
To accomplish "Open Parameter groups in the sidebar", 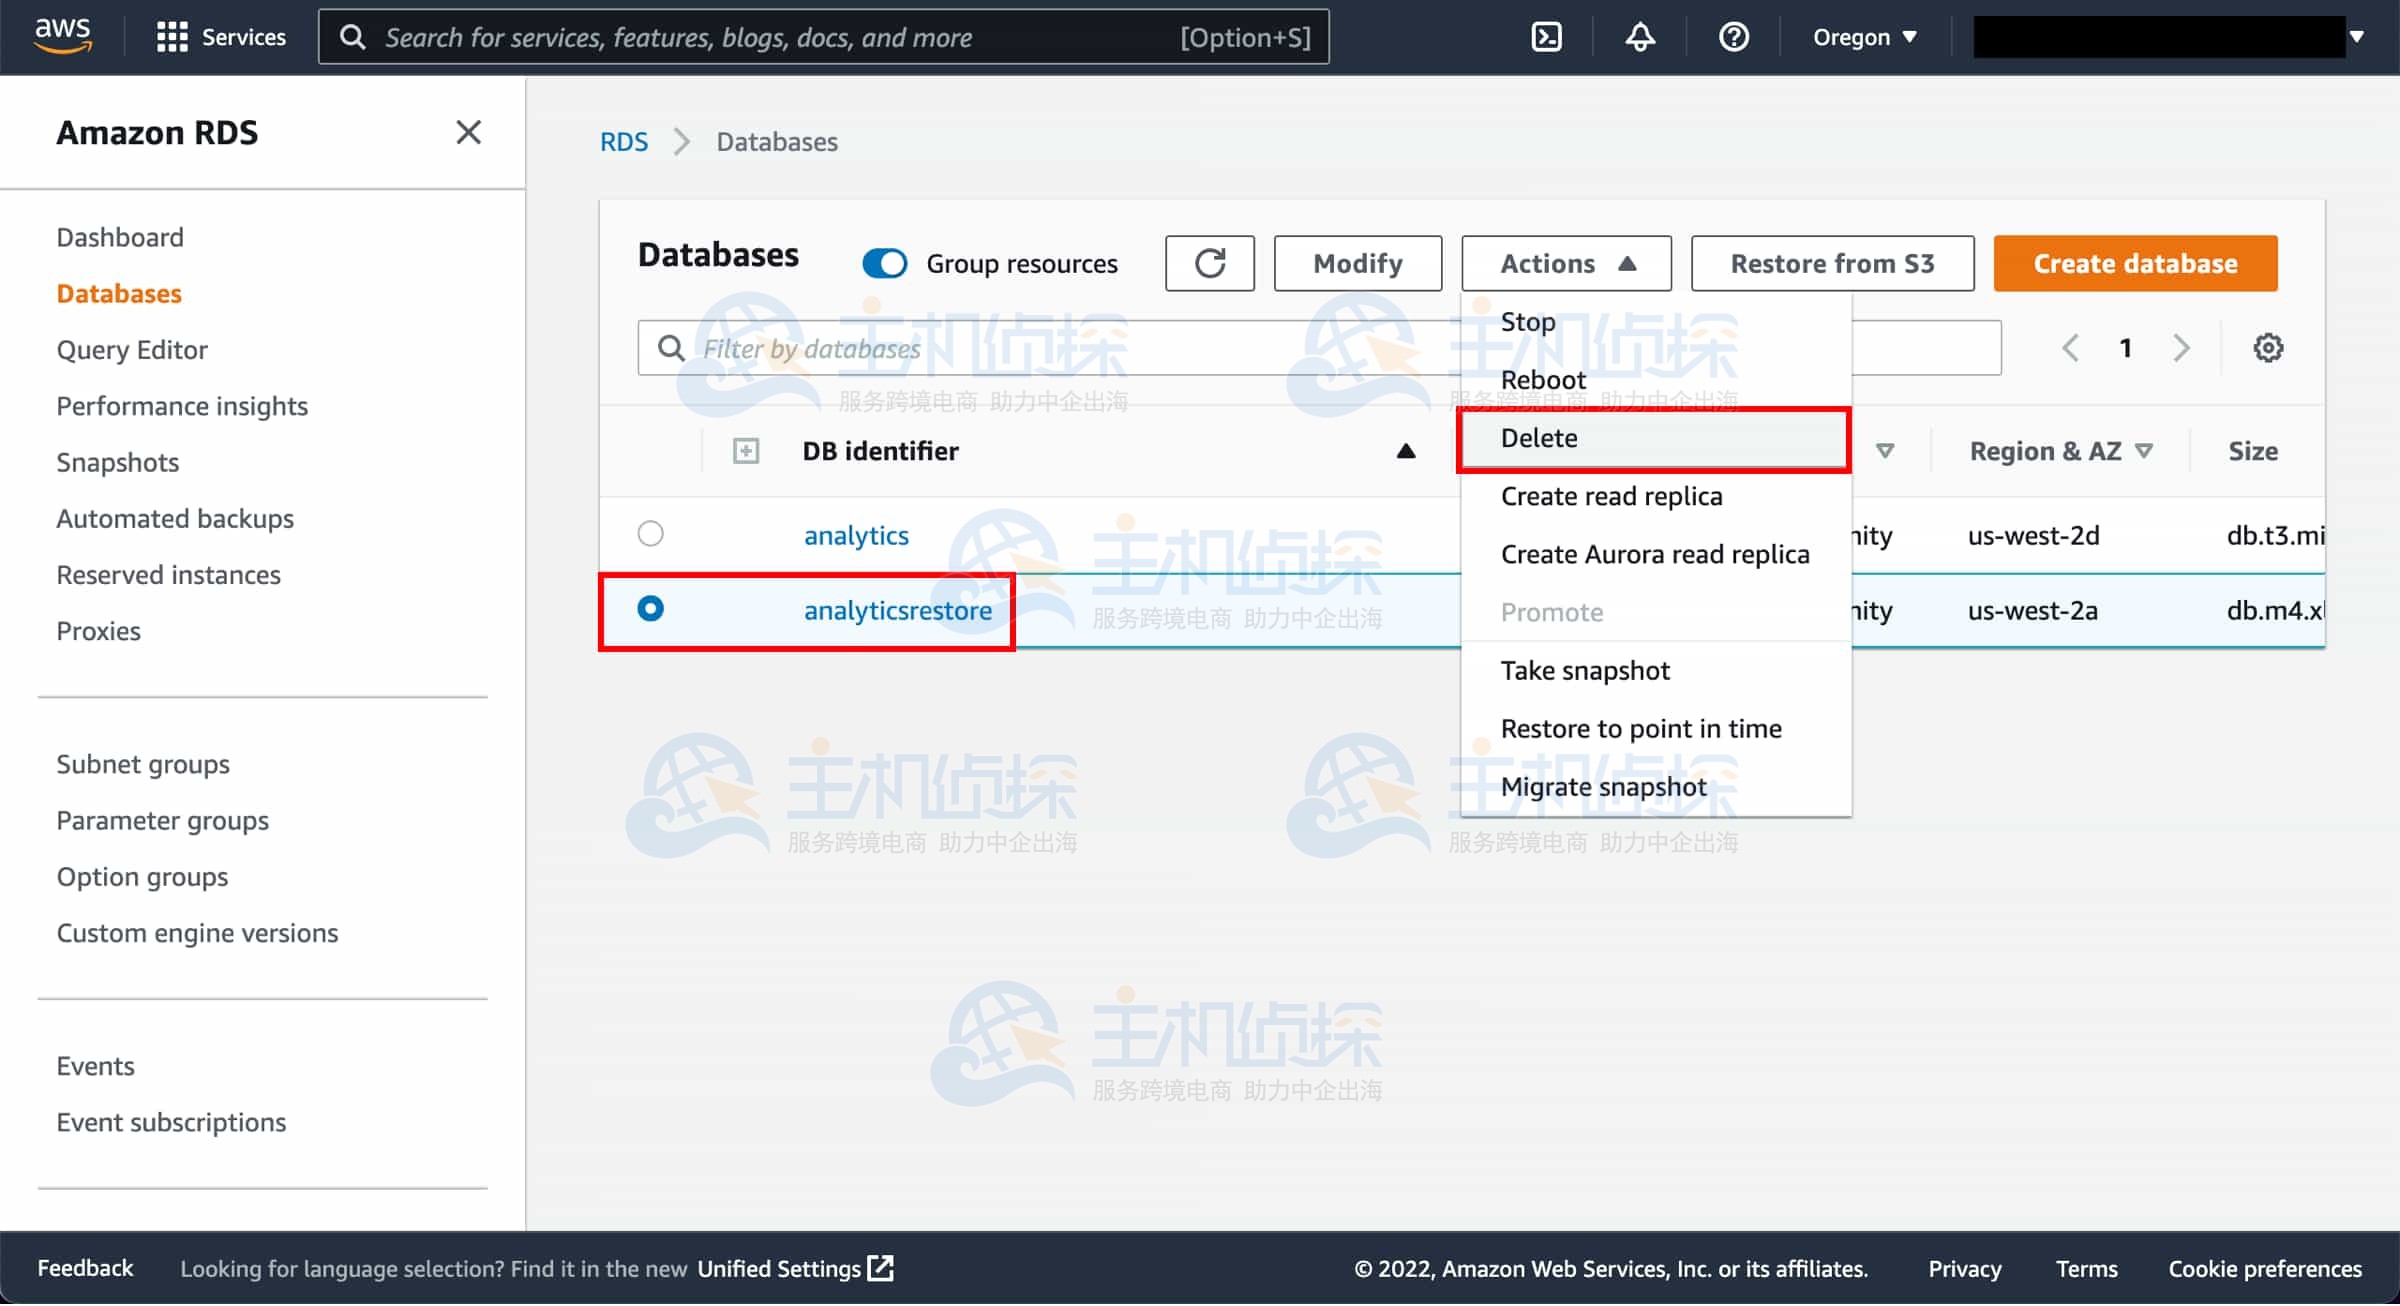I will [162, 820].
